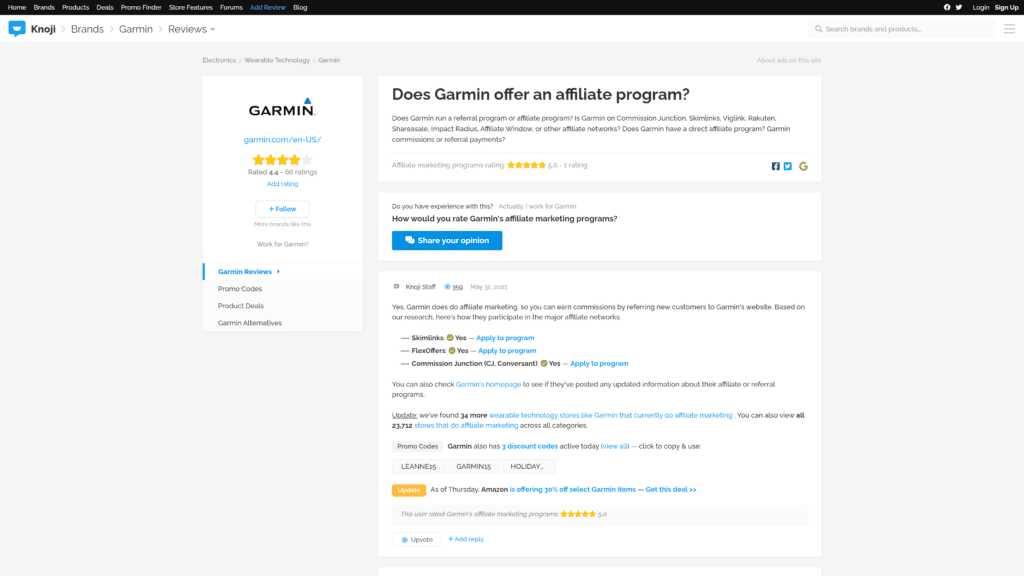Click the Knoji chat-bubble logo icon
1024x576 pixels.
[17, 29]
